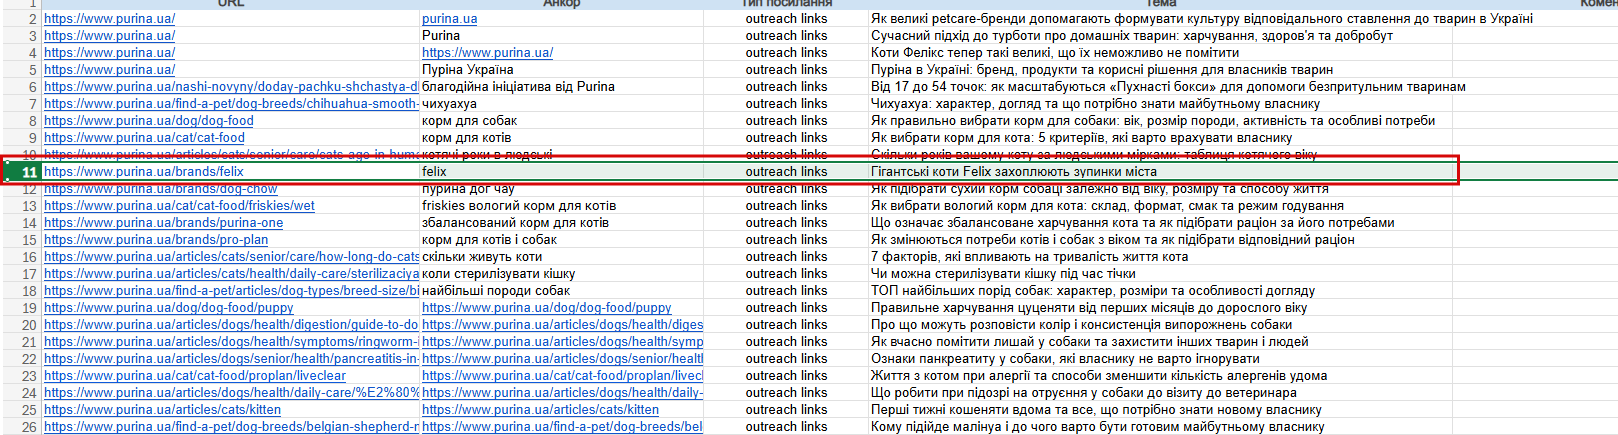Open the articles/cats/kitten URL in column A
This screenshot has width=1618, height=435.
tap(162, 410)
